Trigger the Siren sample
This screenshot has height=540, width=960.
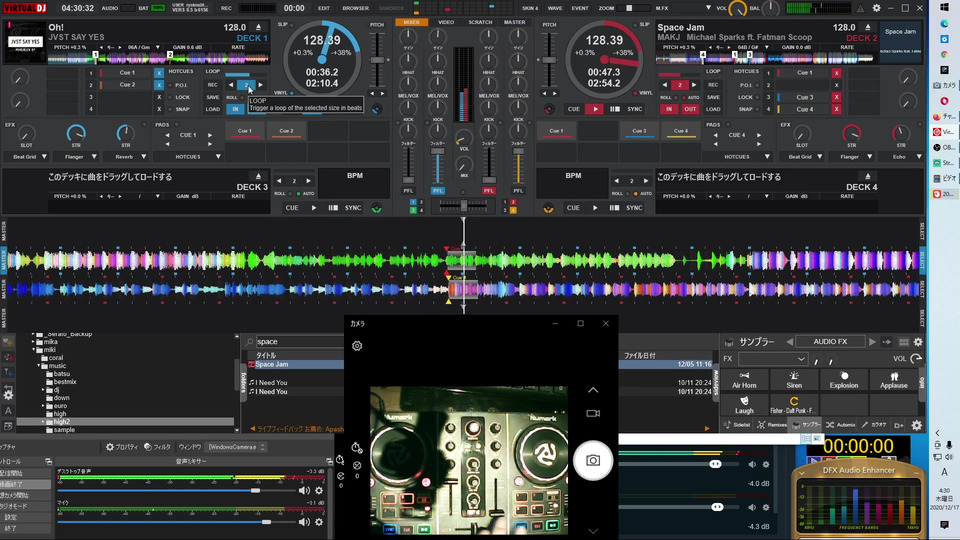(x=794, y=380)
